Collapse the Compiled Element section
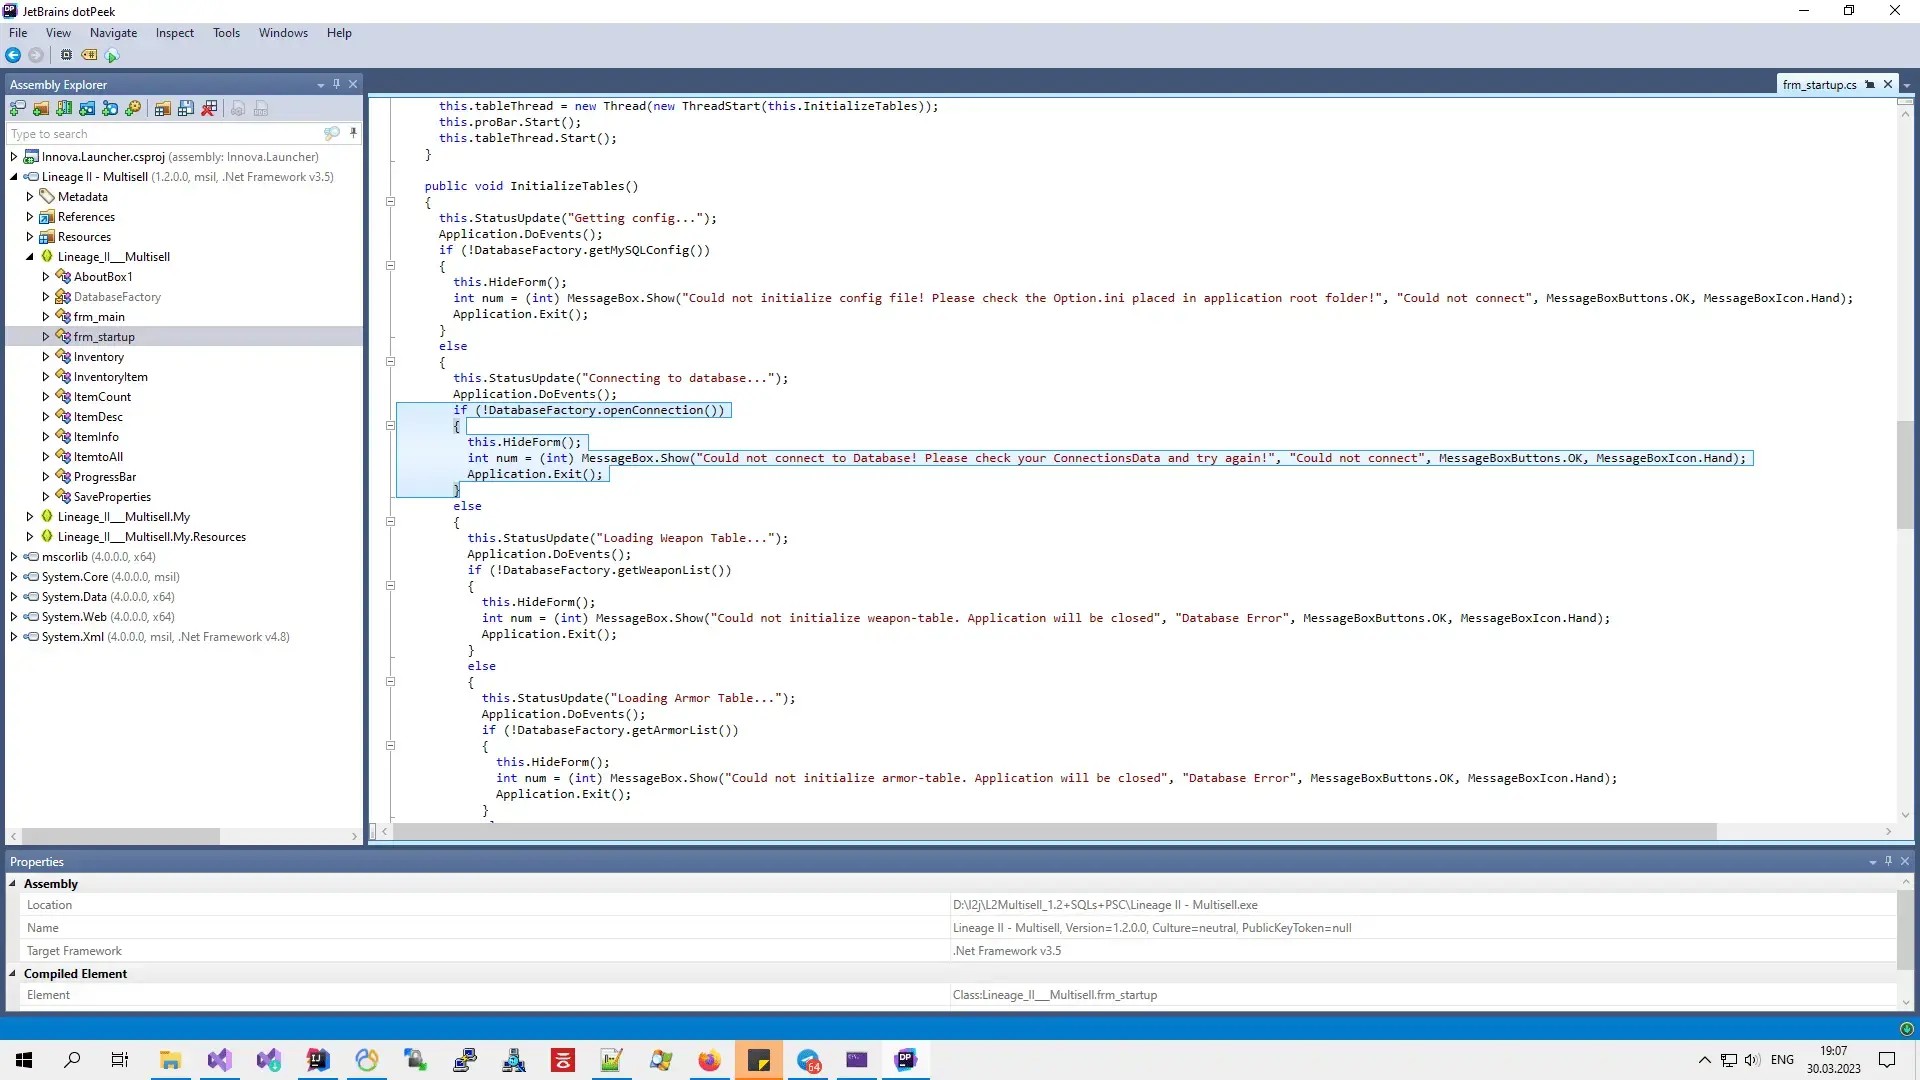The height and width of the screenshot is (1080, 1920). (x=13, y=973)
